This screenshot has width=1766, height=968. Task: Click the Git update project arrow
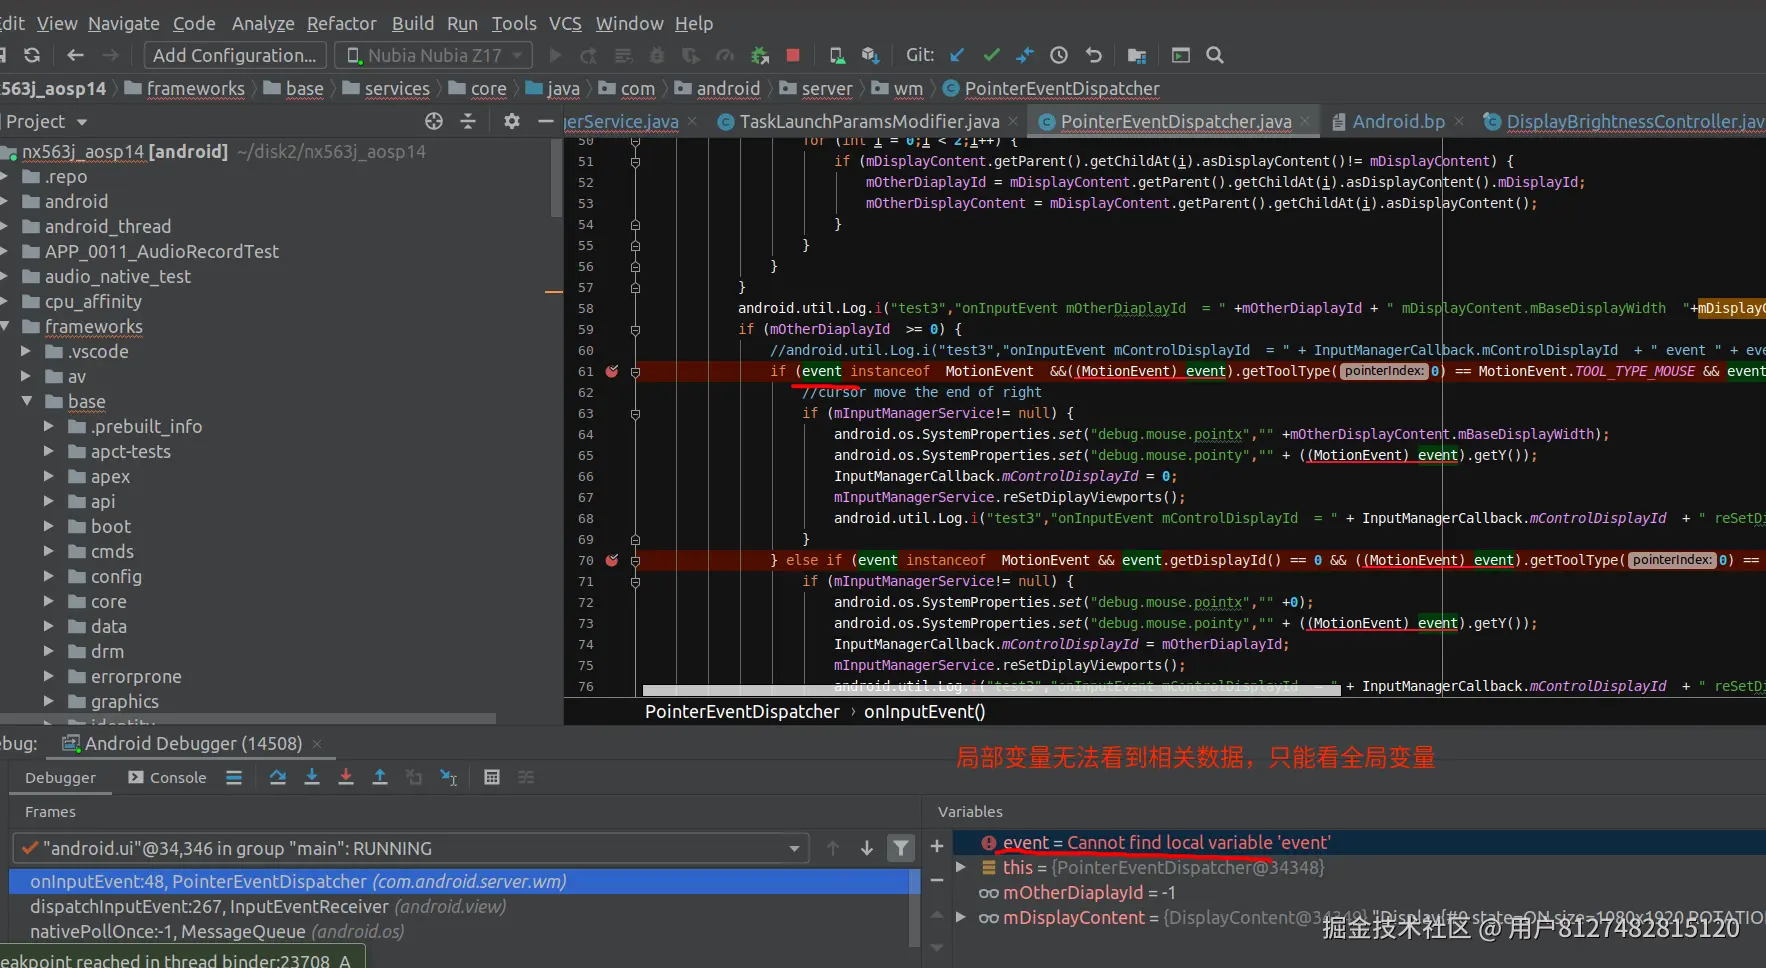point(957,55)
